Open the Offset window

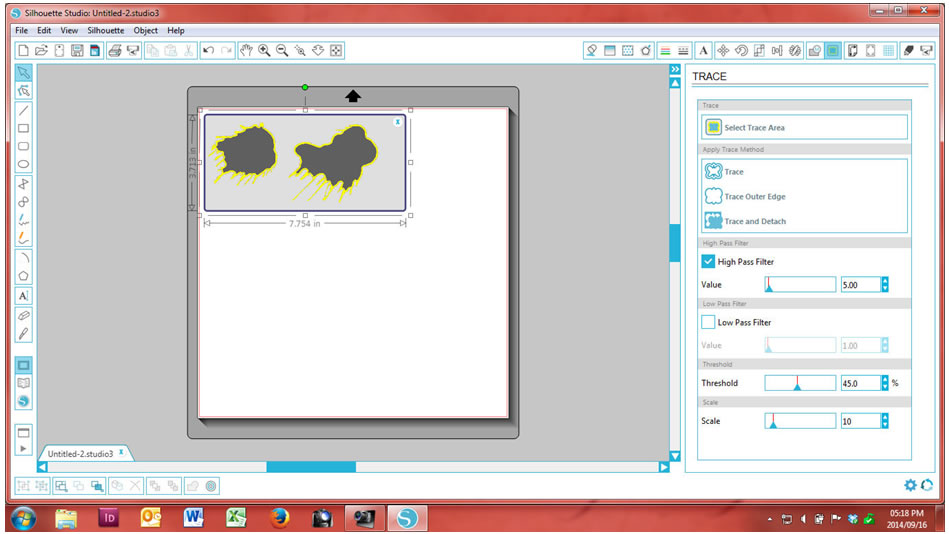pyautogui.click(x=815, y=50)
